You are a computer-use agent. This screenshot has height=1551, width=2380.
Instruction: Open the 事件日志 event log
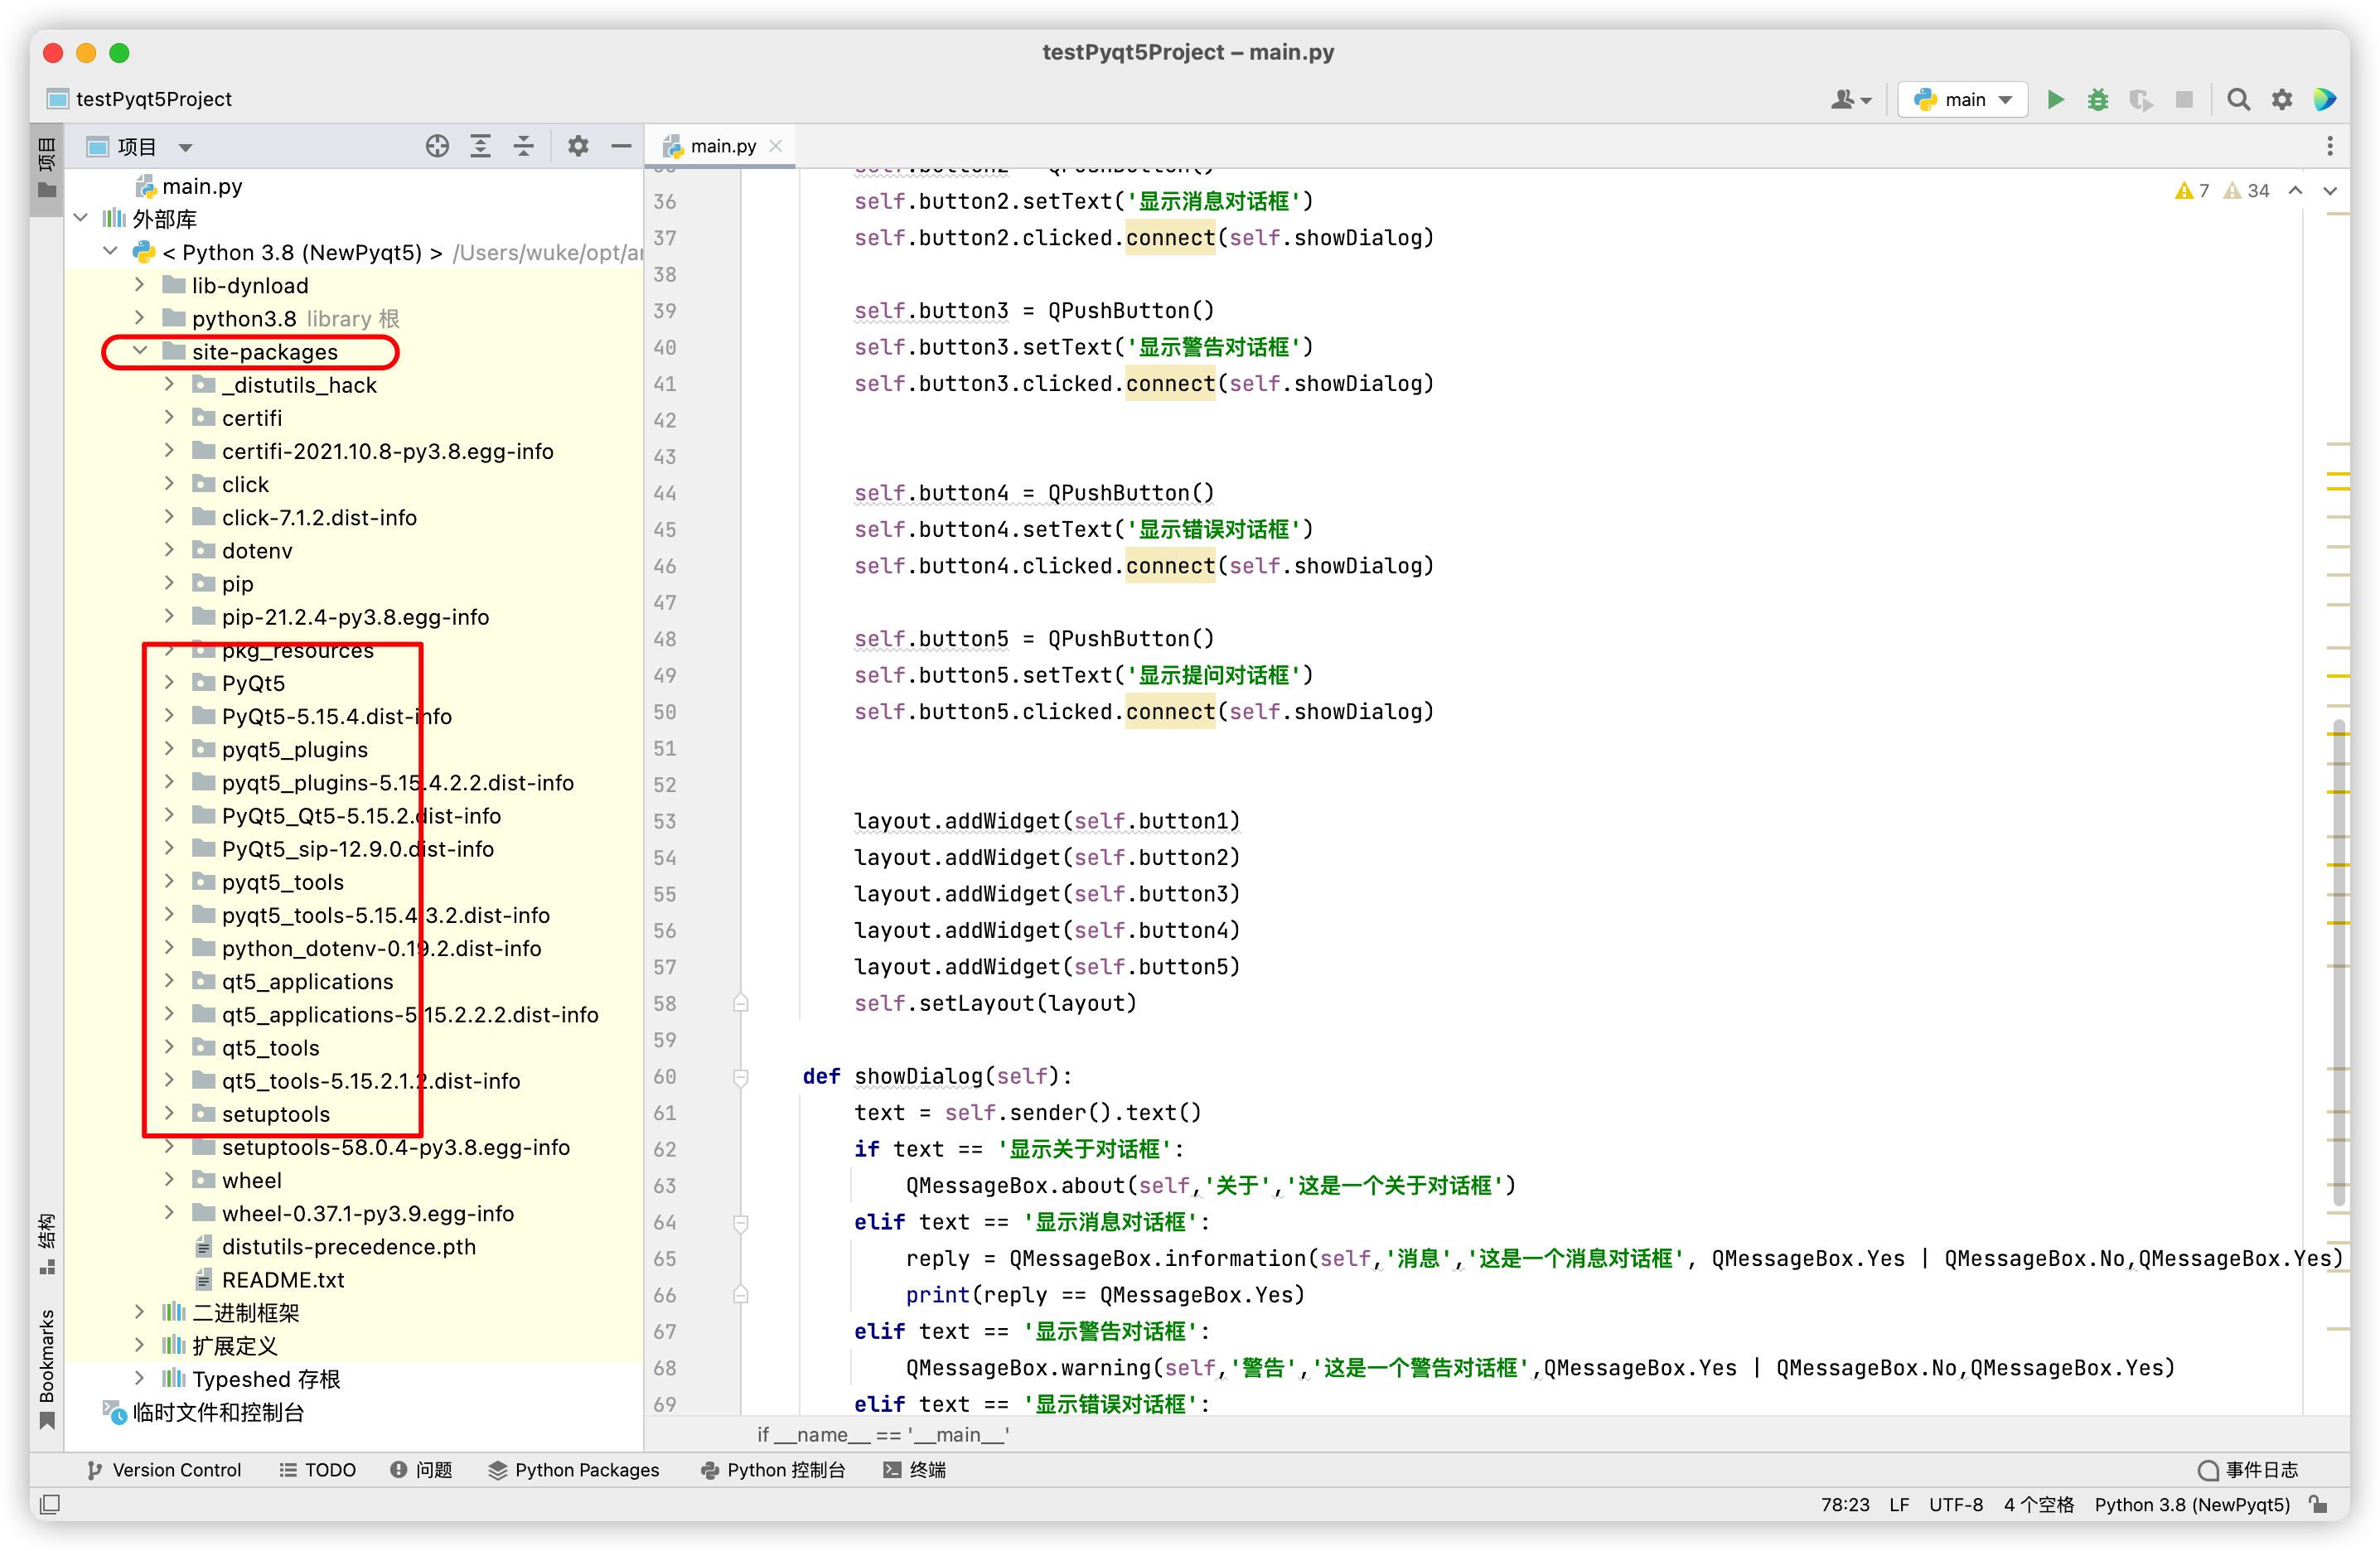click(x=2248, y=1469)
